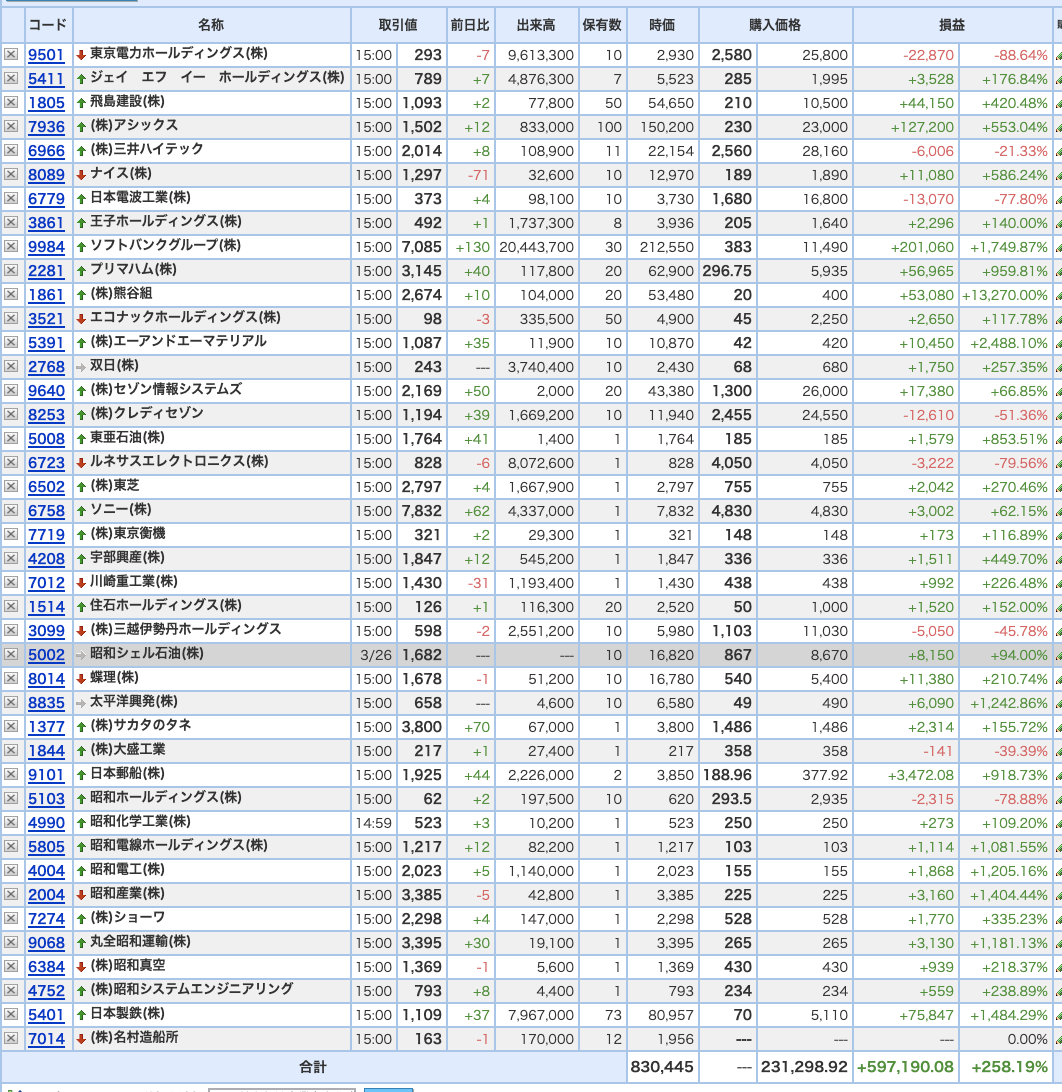Remove row 6723 Renesas using X icon
The width and height of the screenshot is (1062, 1092).
pyautogui.click(x=10, y=463)
